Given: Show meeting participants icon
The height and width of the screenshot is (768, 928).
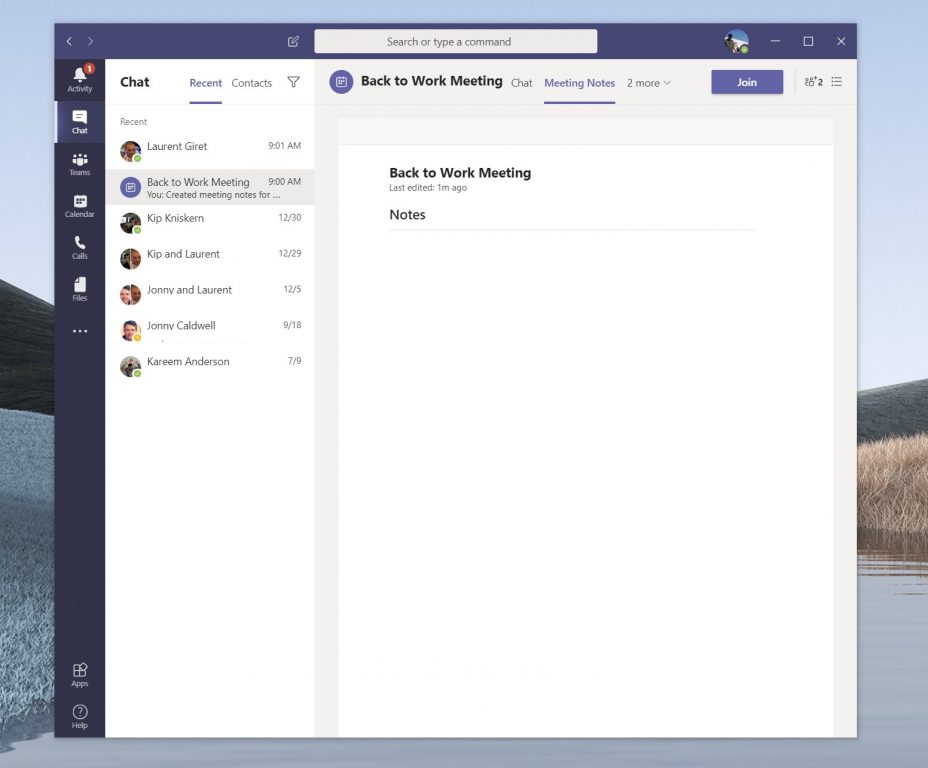Looking at the screenshot, I should [x=813, y=82].
